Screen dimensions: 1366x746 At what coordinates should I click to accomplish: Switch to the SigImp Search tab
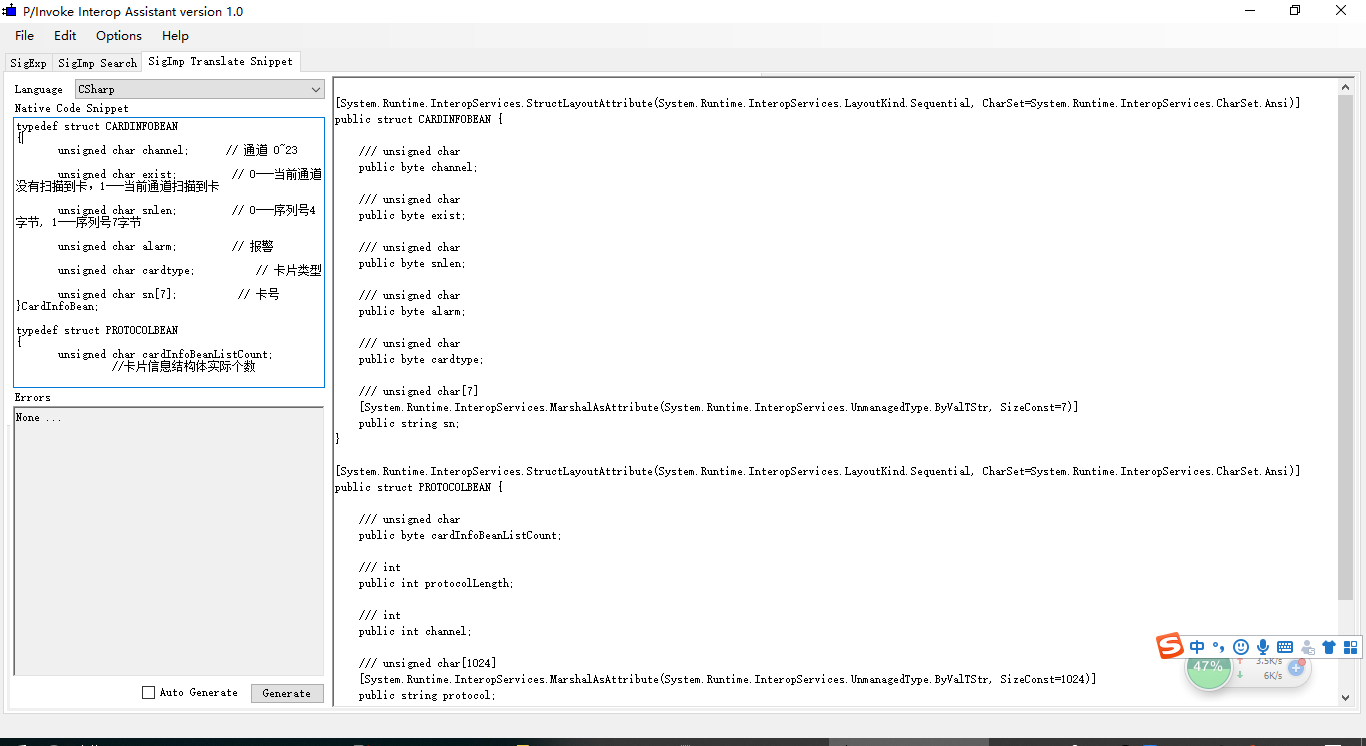tap(97, 61)
